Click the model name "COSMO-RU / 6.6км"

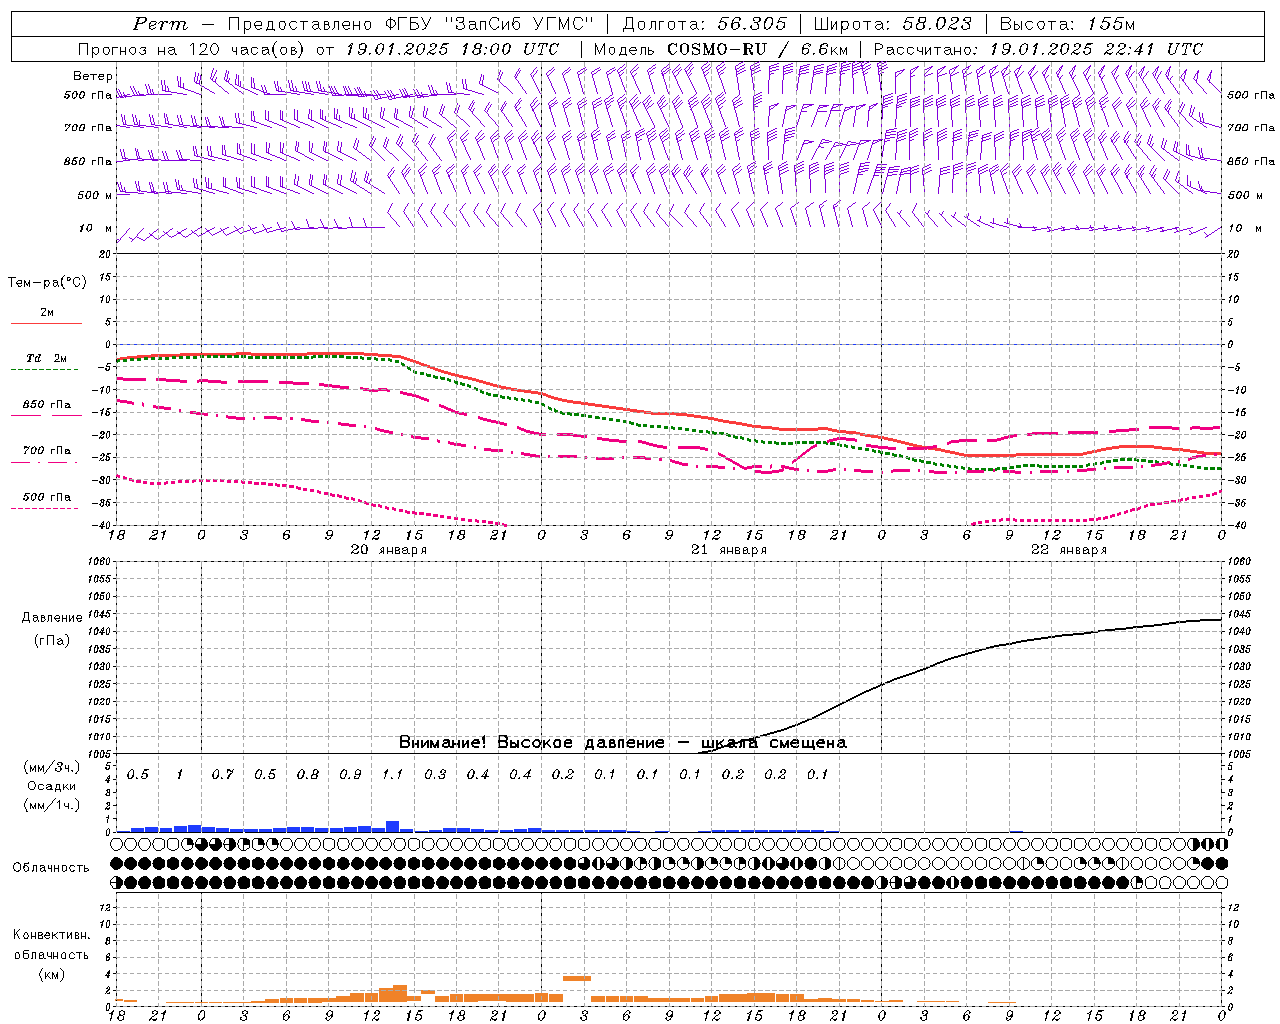click(757, 48)
